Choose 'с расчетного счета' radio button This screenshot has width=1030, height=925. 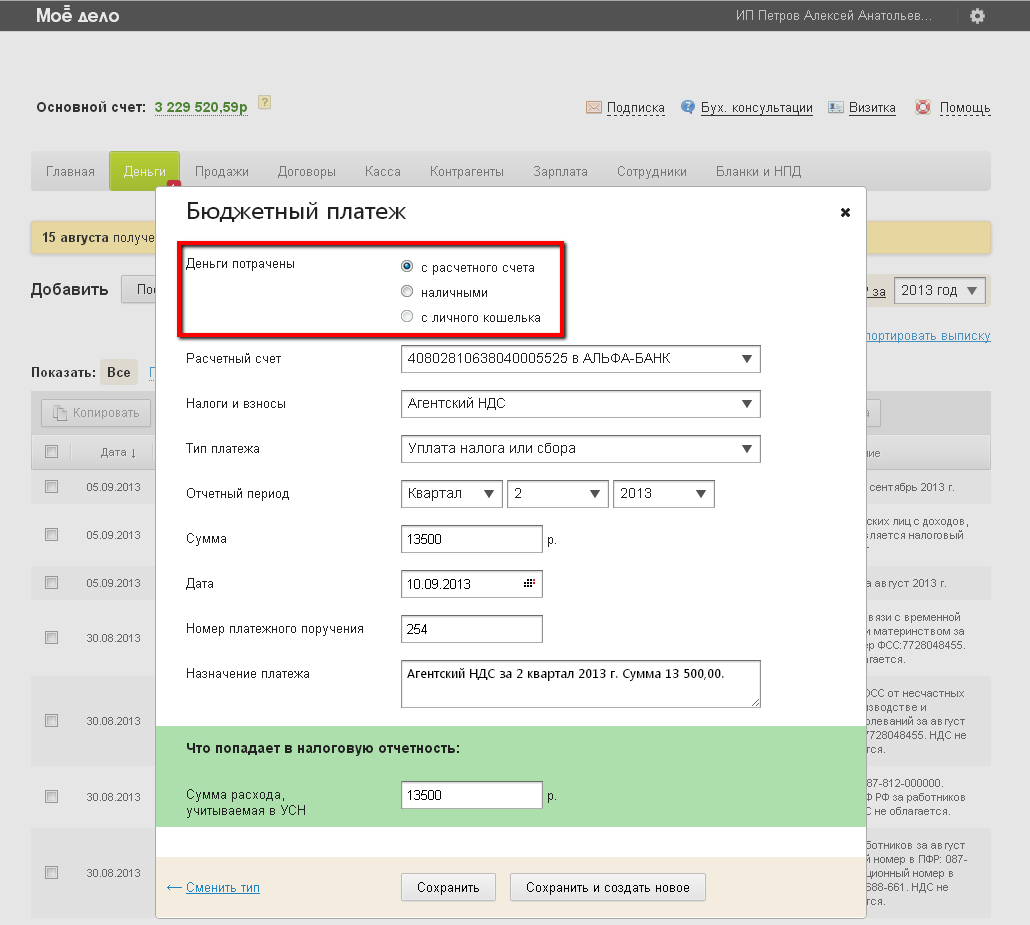click(407, 267)
